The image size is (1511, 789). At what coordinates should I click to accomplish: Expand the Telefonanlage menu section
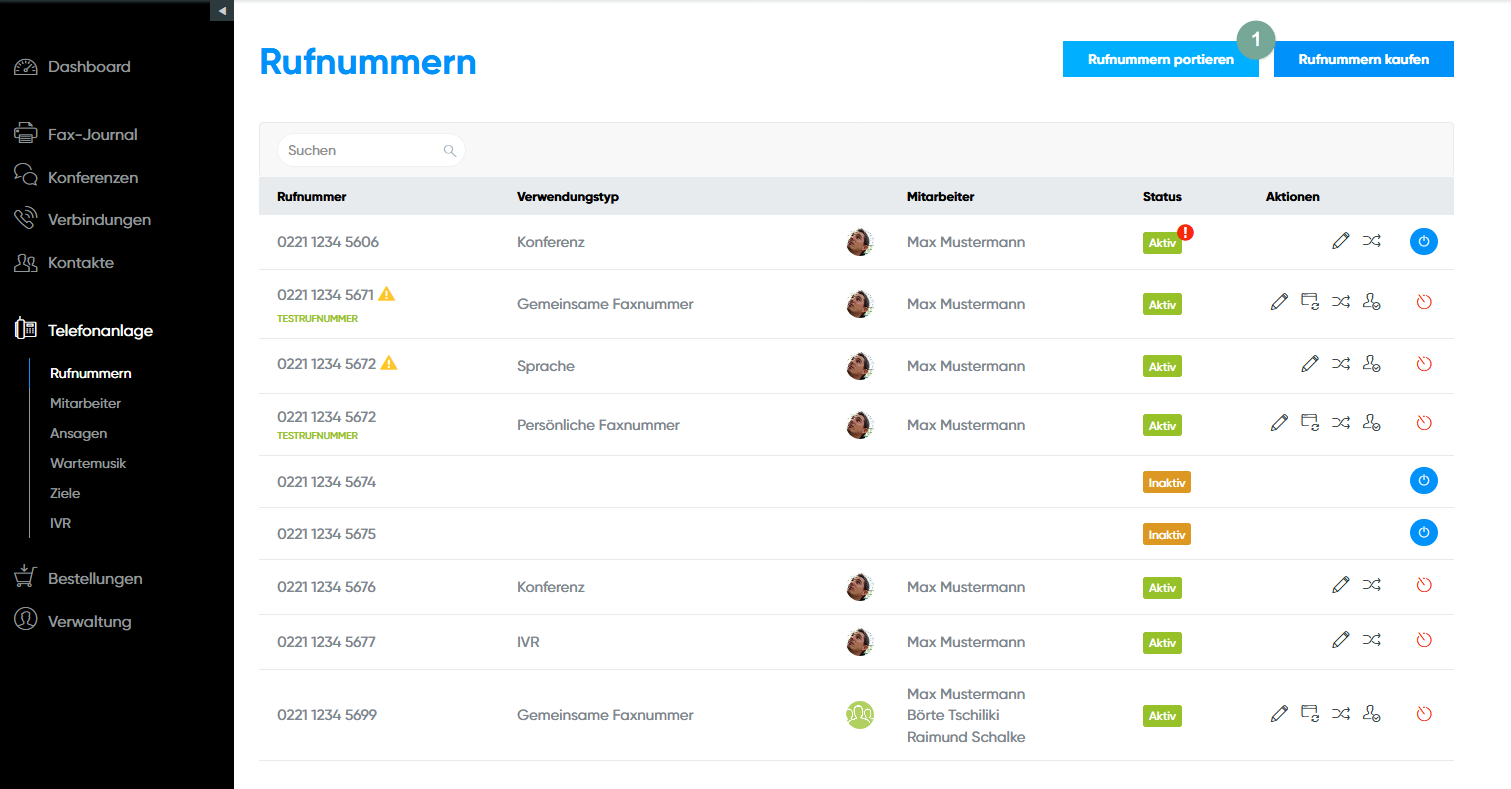[100, 330]
